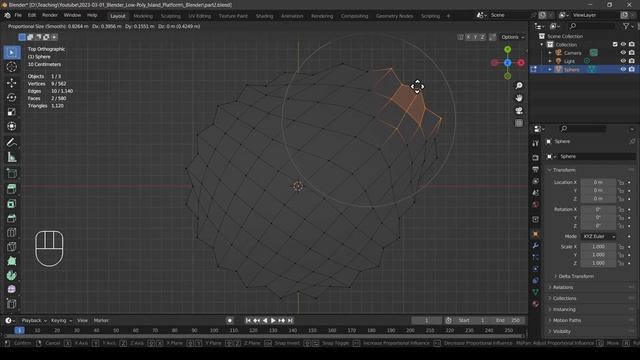Image resolution: width=640 pixels, height=360 pixels.
Task: Play the timeline animation
Action: pos(273,320)
